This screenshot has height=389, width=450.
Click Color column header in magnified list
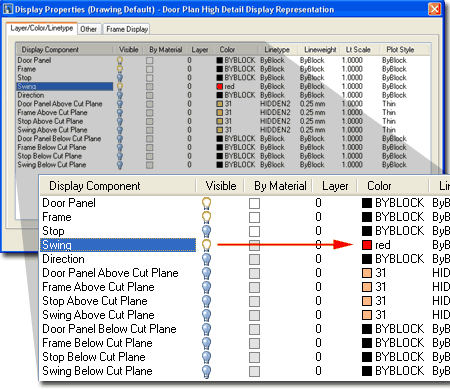(379, 186)
